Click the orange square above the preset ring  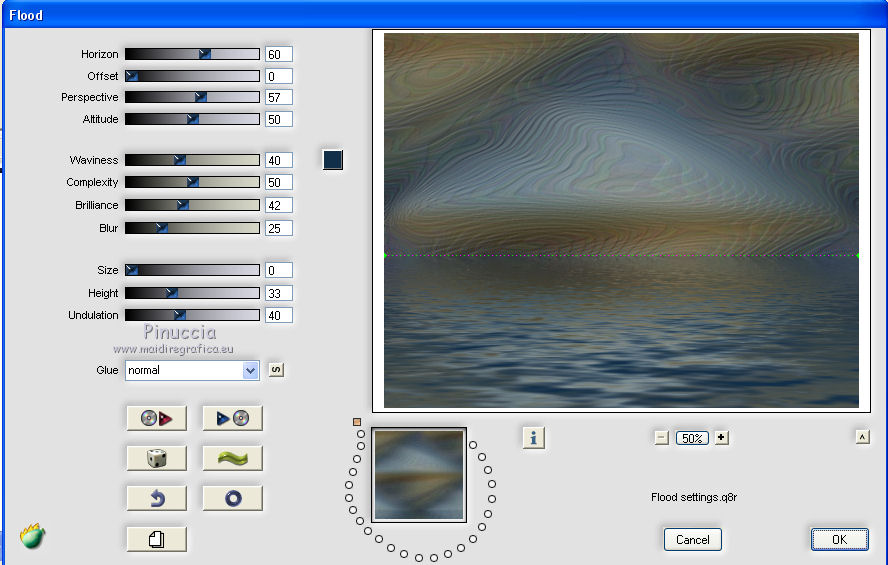(357, 422)
